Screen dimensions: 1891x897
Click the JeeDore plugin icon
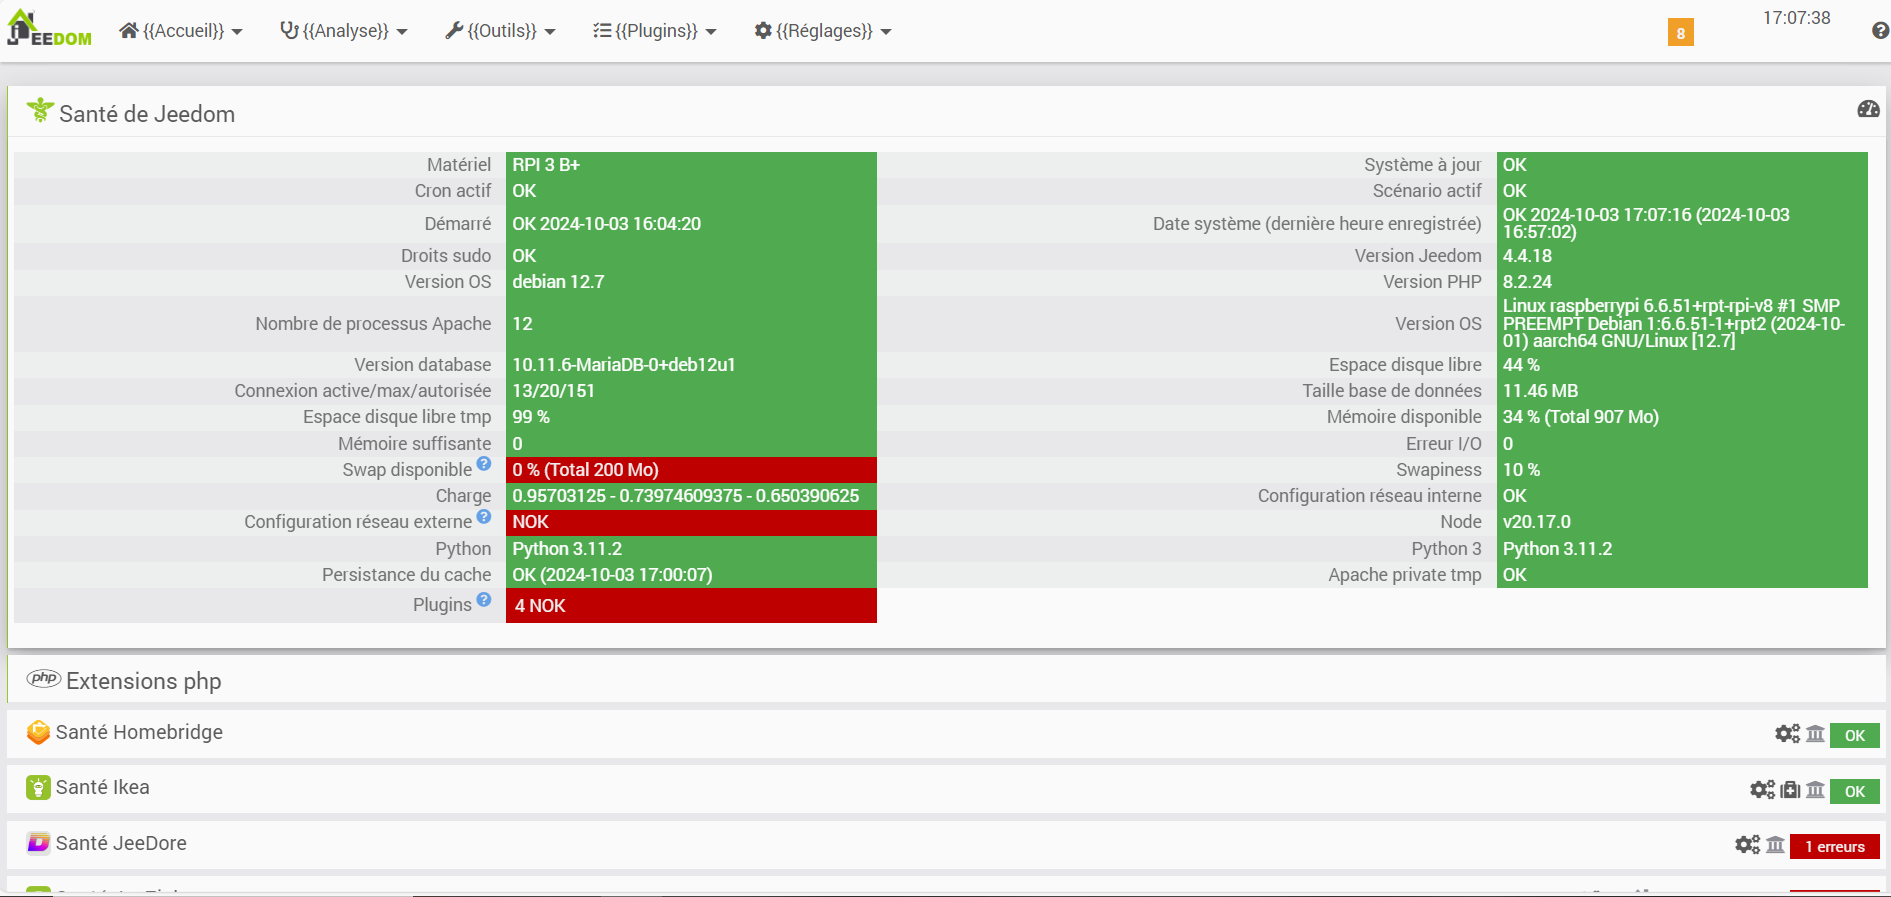click(x=38, y=843)
